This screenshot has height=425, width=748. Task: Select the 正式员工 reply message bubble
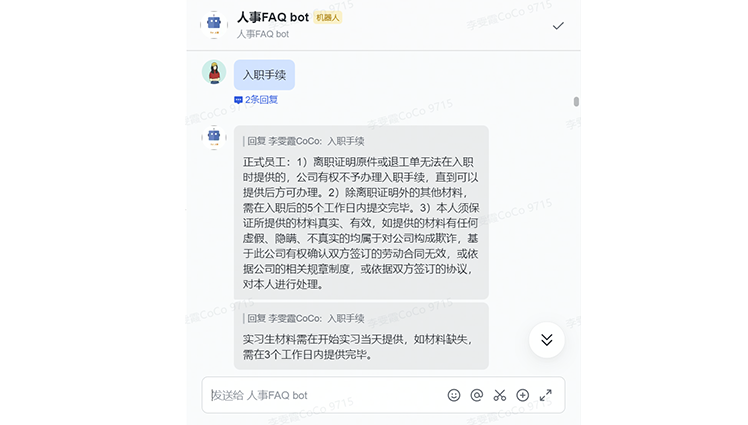pyautogui.click(x=361, y=212)
